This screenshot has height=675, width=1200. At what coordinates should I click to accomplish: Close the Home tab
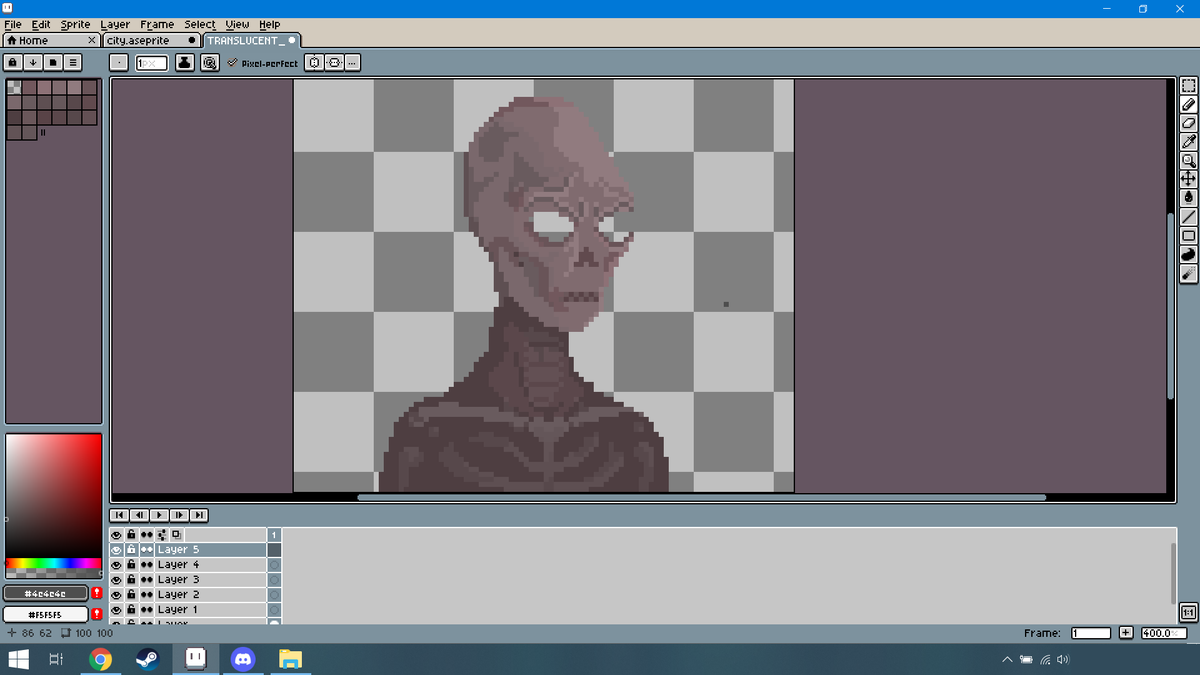pyautogui.click(x=92, y=40)
